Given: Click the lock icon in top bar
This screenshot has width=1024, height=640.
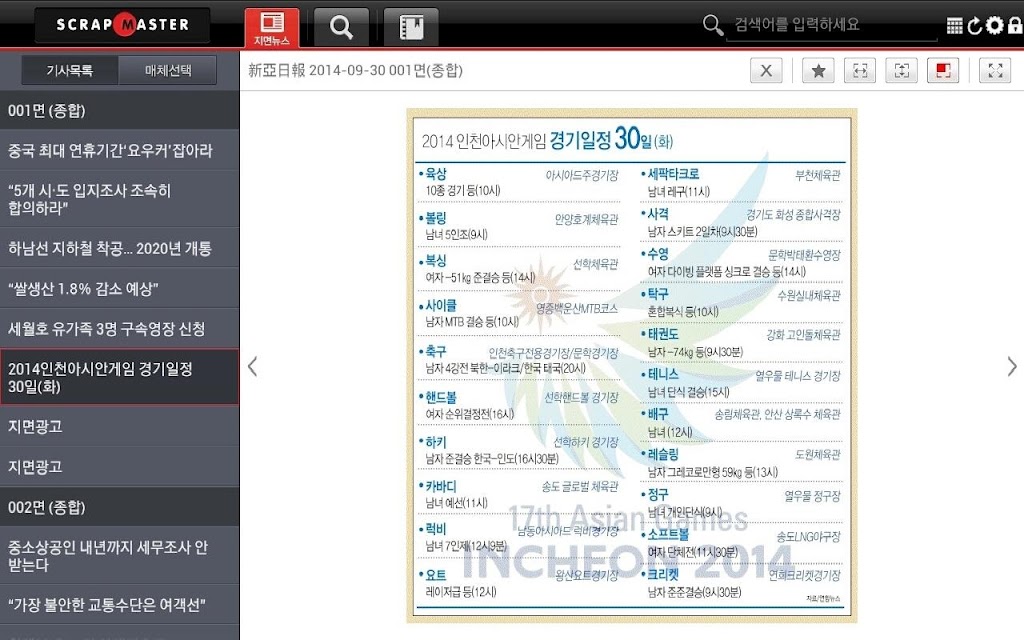Looking at the screenshot, I should 1015,25.
